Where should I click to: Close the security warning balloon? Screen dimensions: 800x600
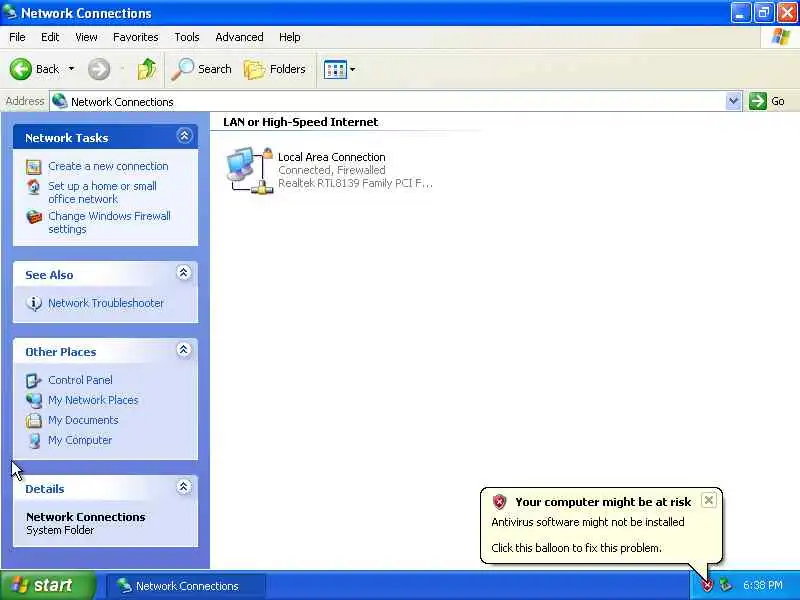[x=708, y=501]
